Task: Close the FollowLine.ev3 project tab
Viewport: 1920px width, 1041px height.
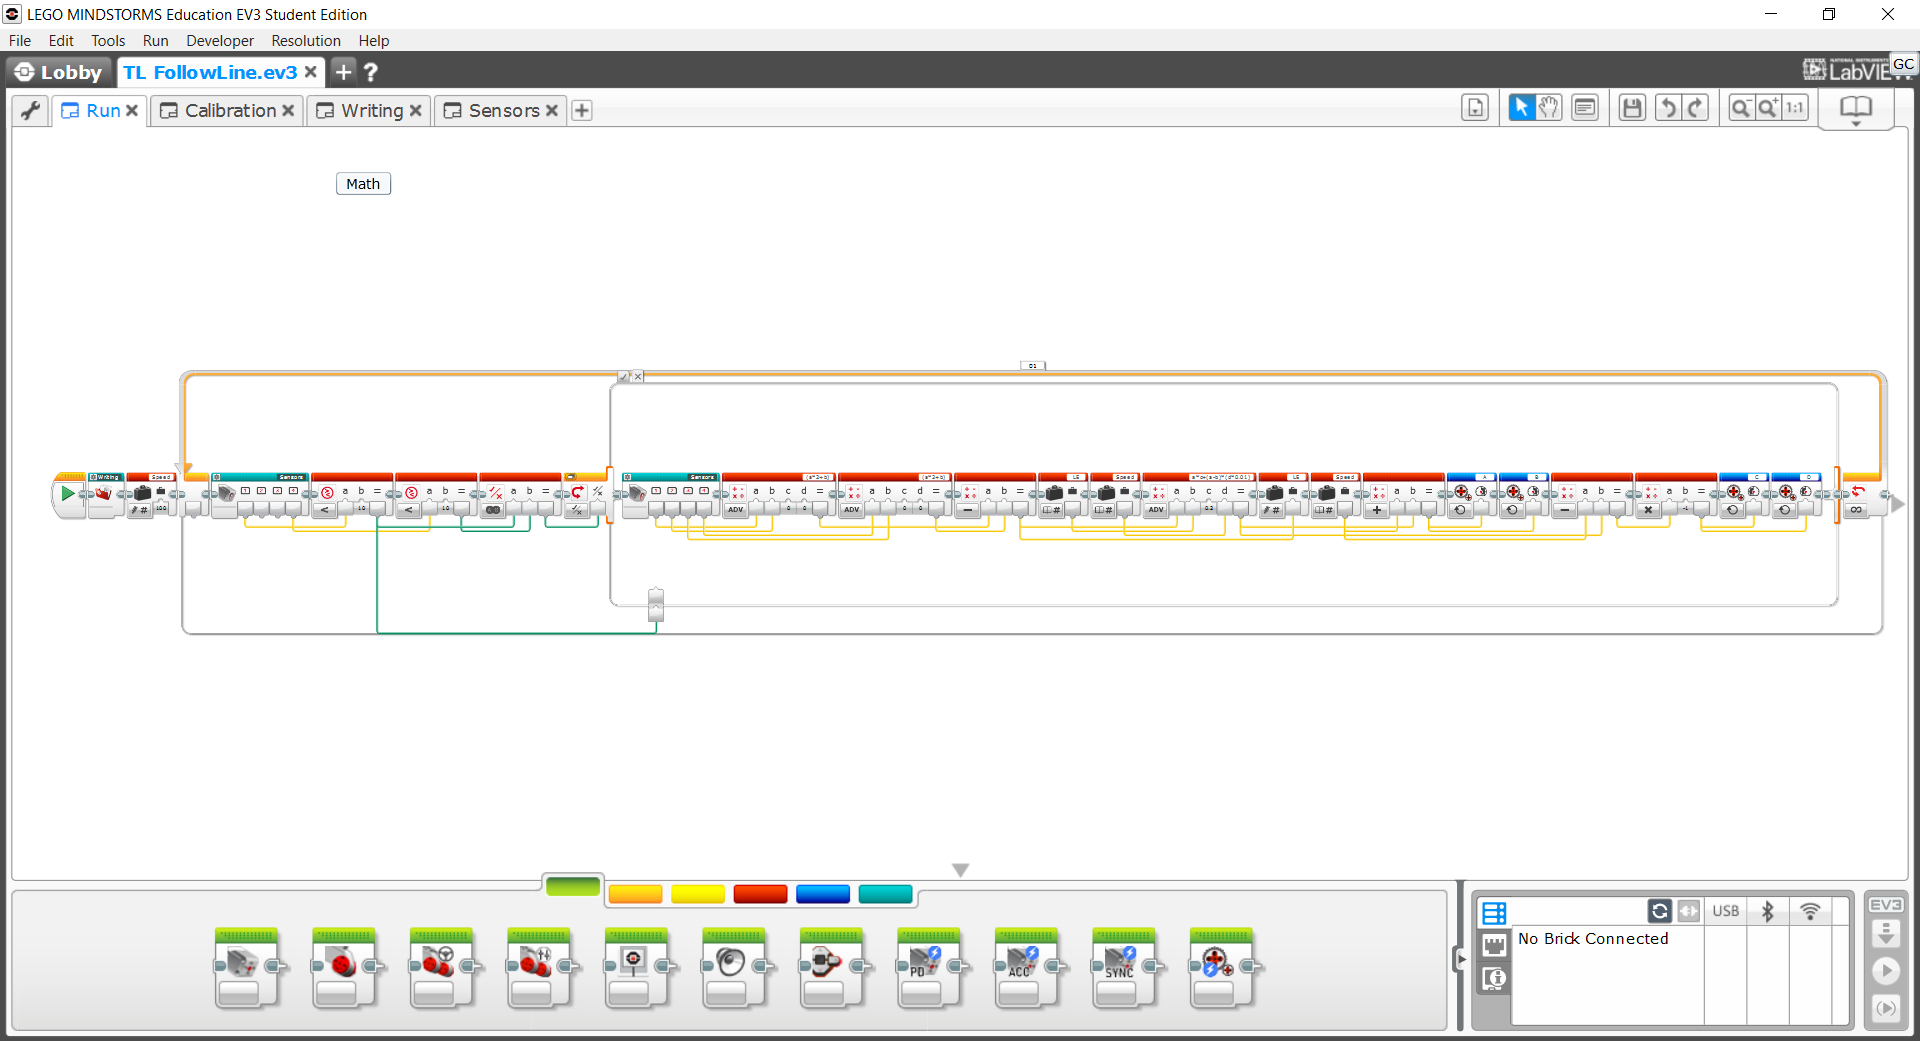Action: point(311,72)
